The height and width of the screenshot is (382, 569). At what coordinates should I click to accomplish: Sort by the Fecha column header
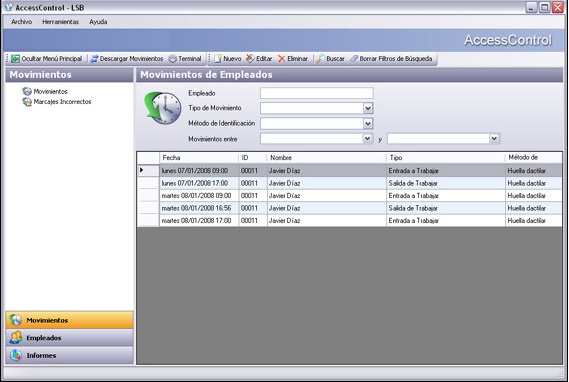pyautogui.click(x=199, y=158)
